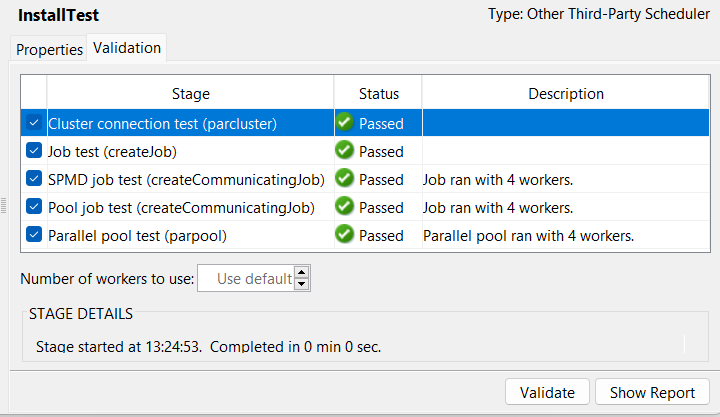The image size is (720, 417).
Task: Disable the Pool job test checkbox
Action: point(34,207)
